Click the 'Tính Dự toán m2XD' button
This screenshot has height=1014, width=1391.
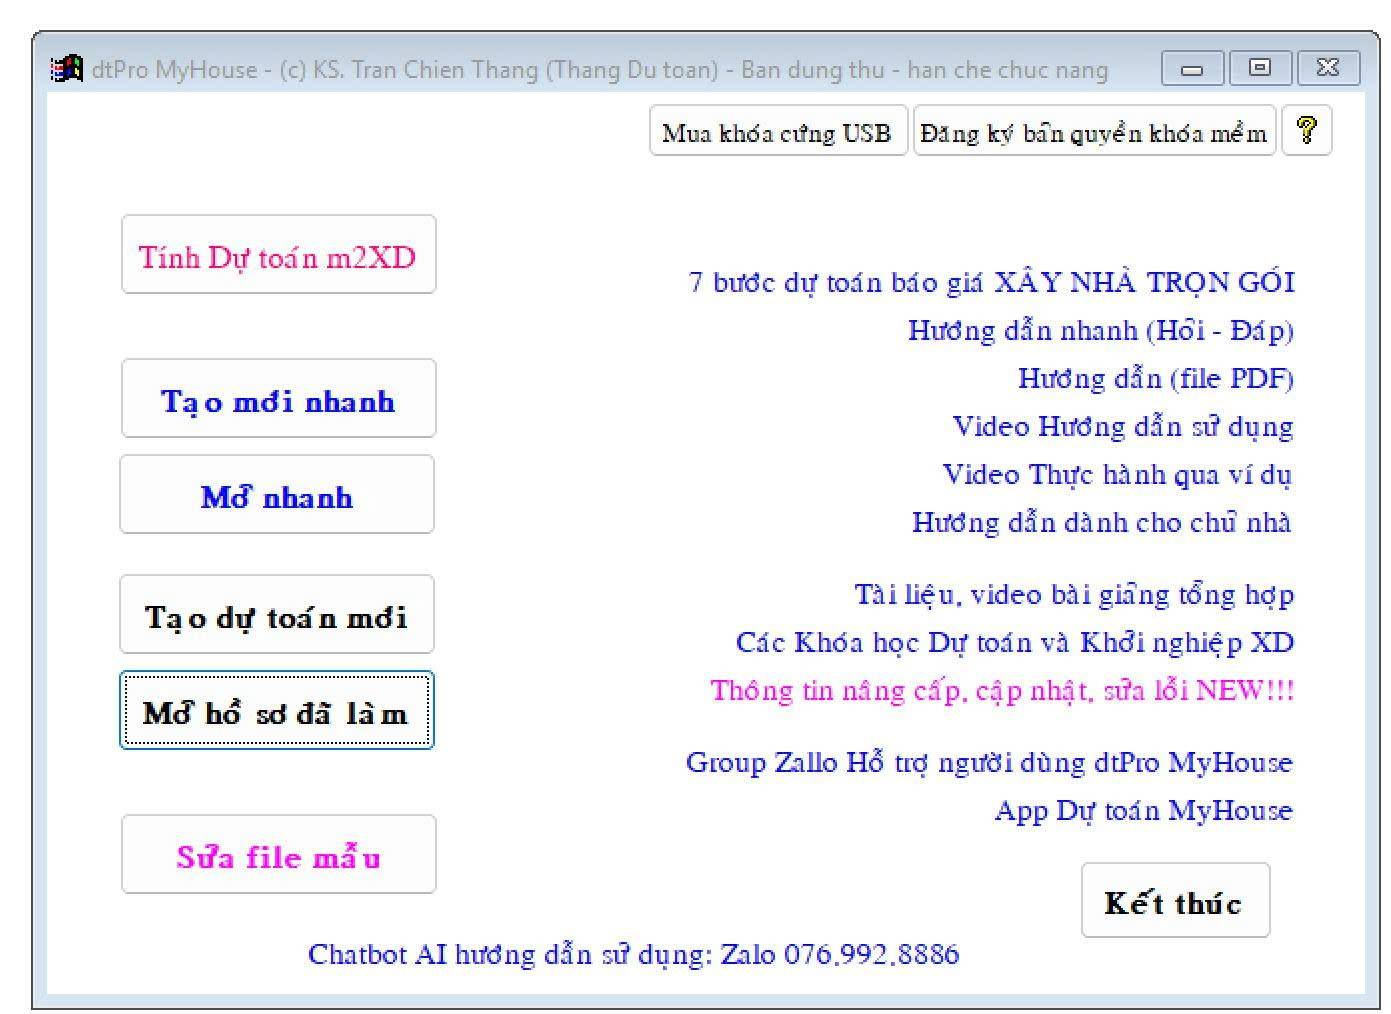278,256
